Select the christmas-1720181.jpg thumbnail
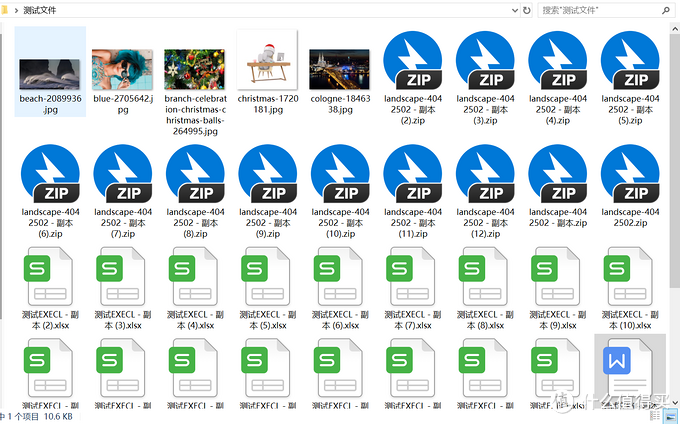This screenshot has width=680, height=424. click(x=267, y=59)
